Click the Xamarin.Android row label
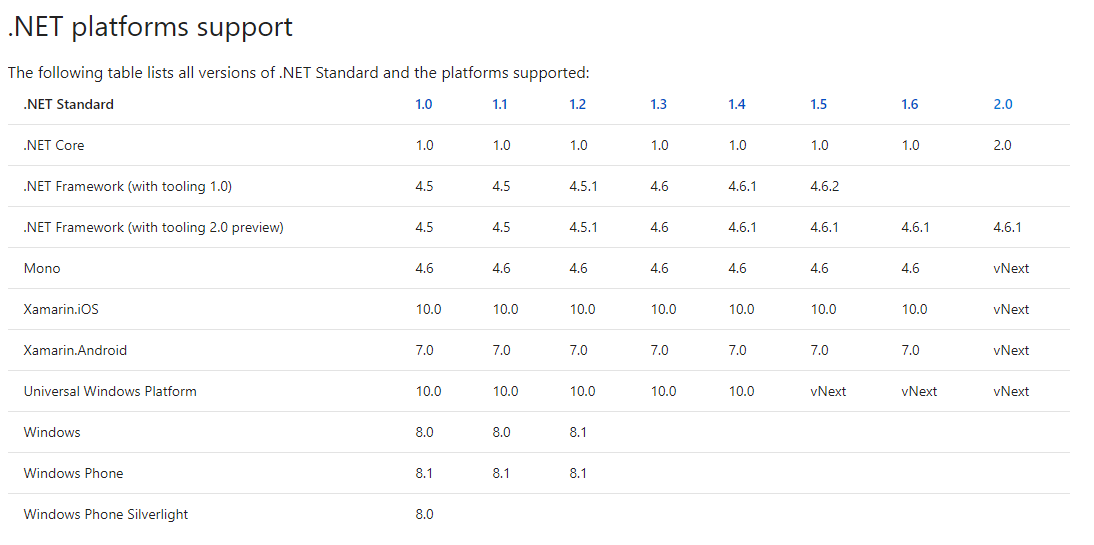Screen dimensions: 1094x545 (75, 350)
